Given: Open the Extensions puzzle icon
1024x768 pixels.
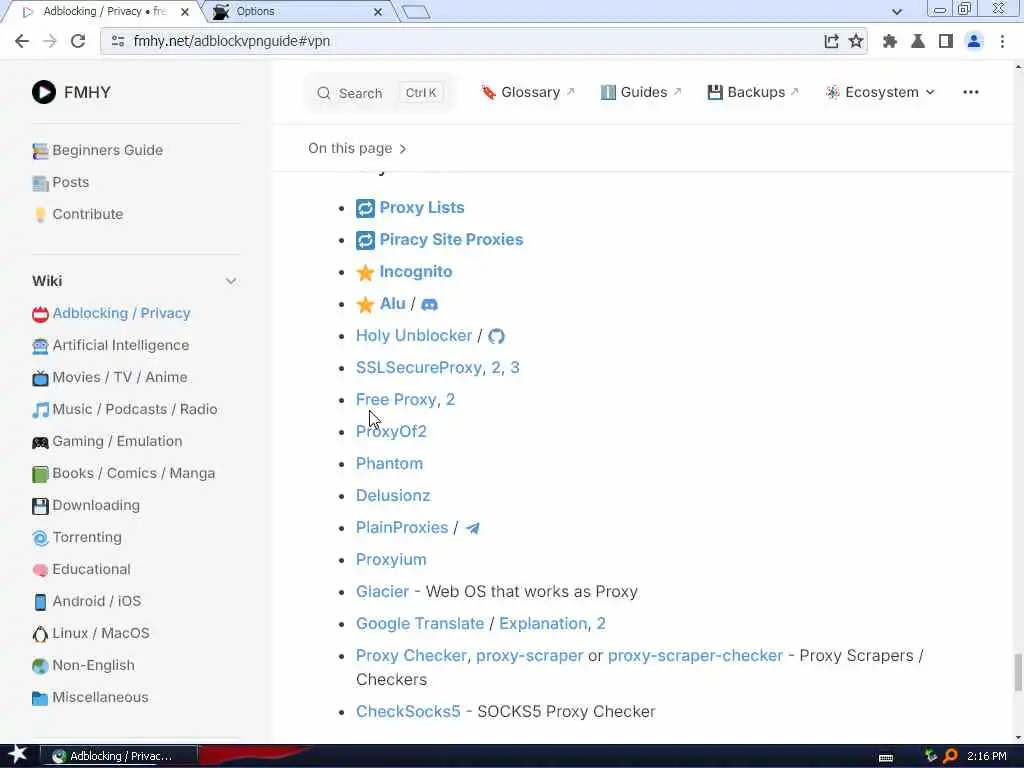Looking at the screenshot, I should click(889, 41).
